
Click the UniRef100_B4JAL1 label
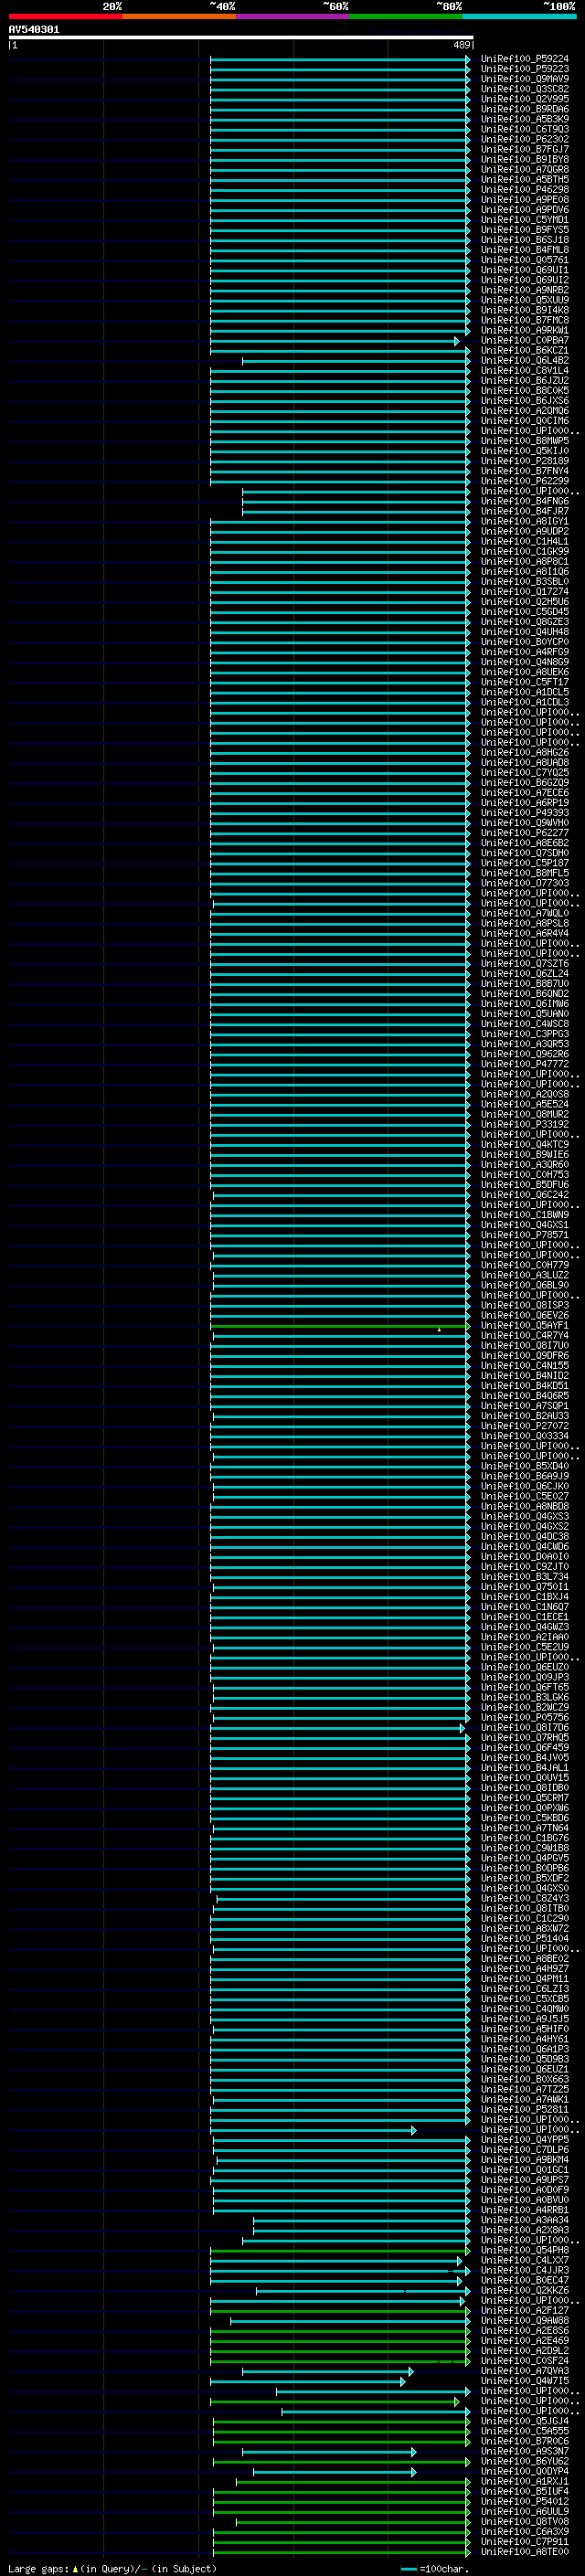[x=524, y=1767]
